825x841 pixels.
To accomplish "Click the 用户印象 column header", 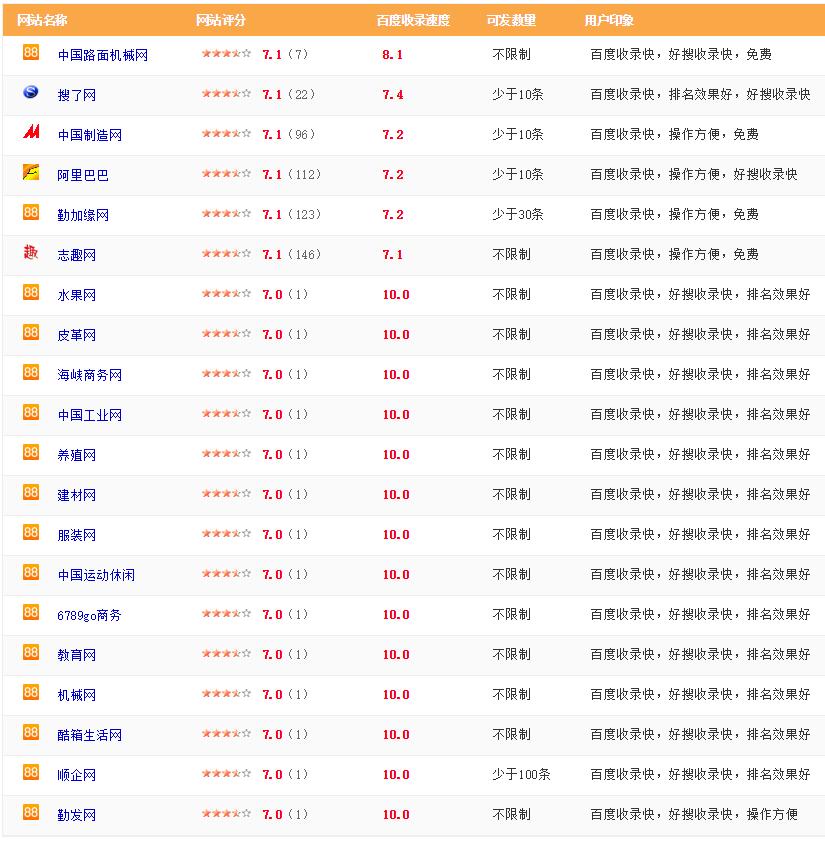I will pos(609,20).
